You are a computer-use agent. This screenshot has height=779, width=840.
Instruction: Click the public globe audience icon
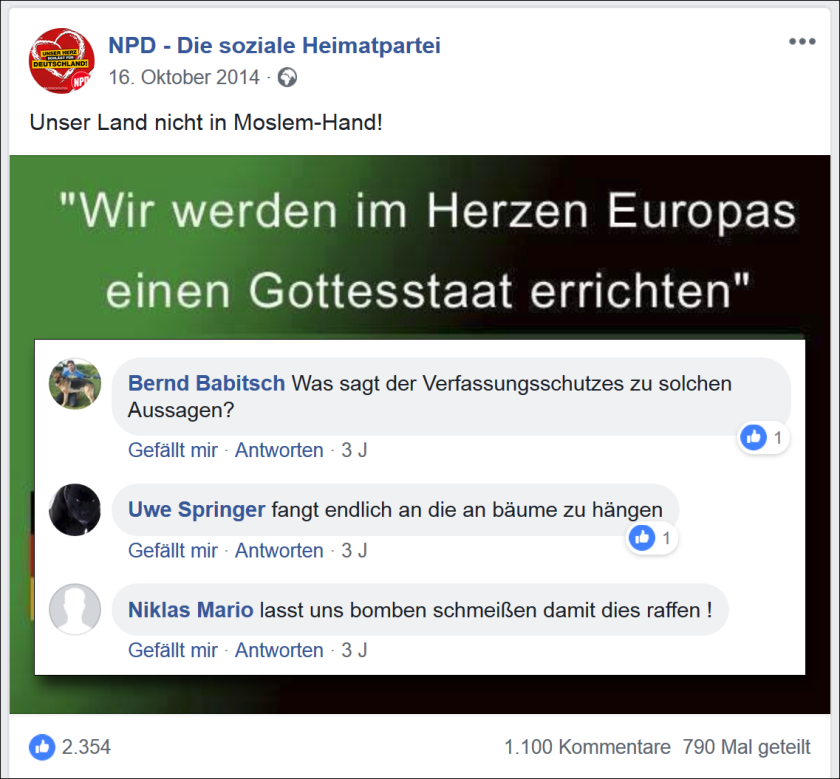tap(287, 78)
